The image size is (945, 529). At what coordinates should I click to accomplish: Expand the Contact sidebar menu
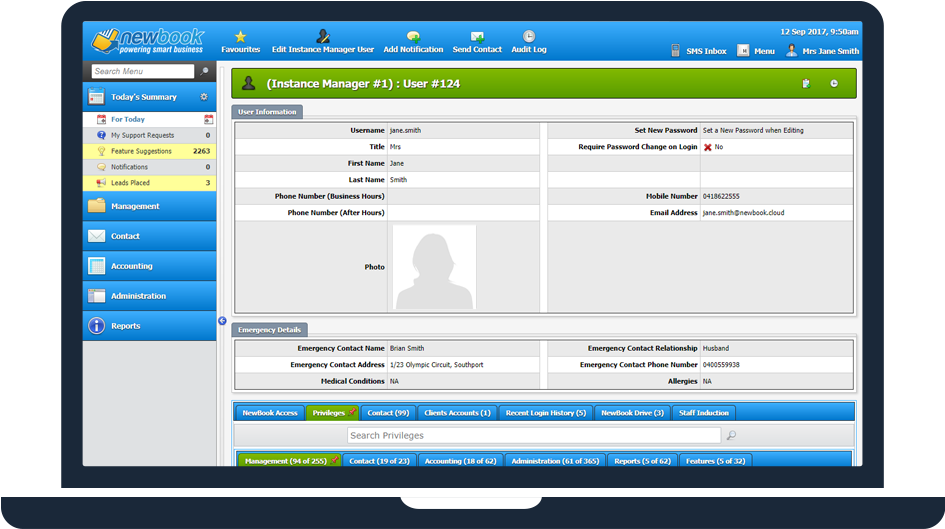point(149,236)
